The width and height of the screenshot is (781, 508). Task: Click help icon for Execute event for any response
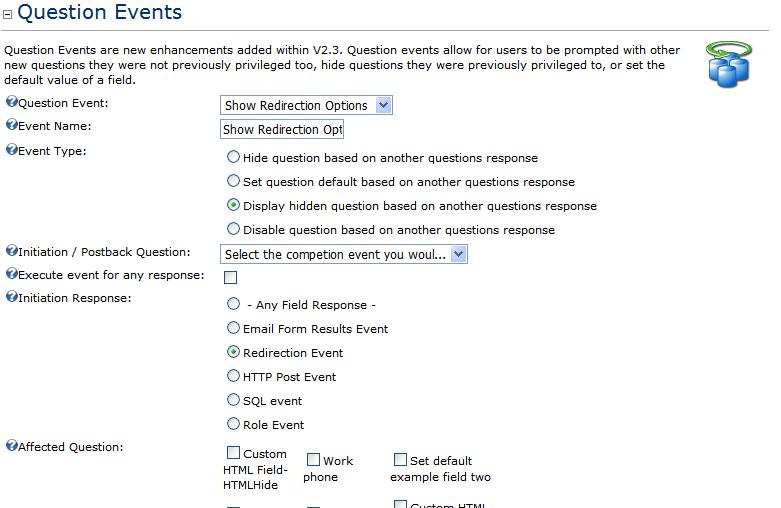[11, 273]
